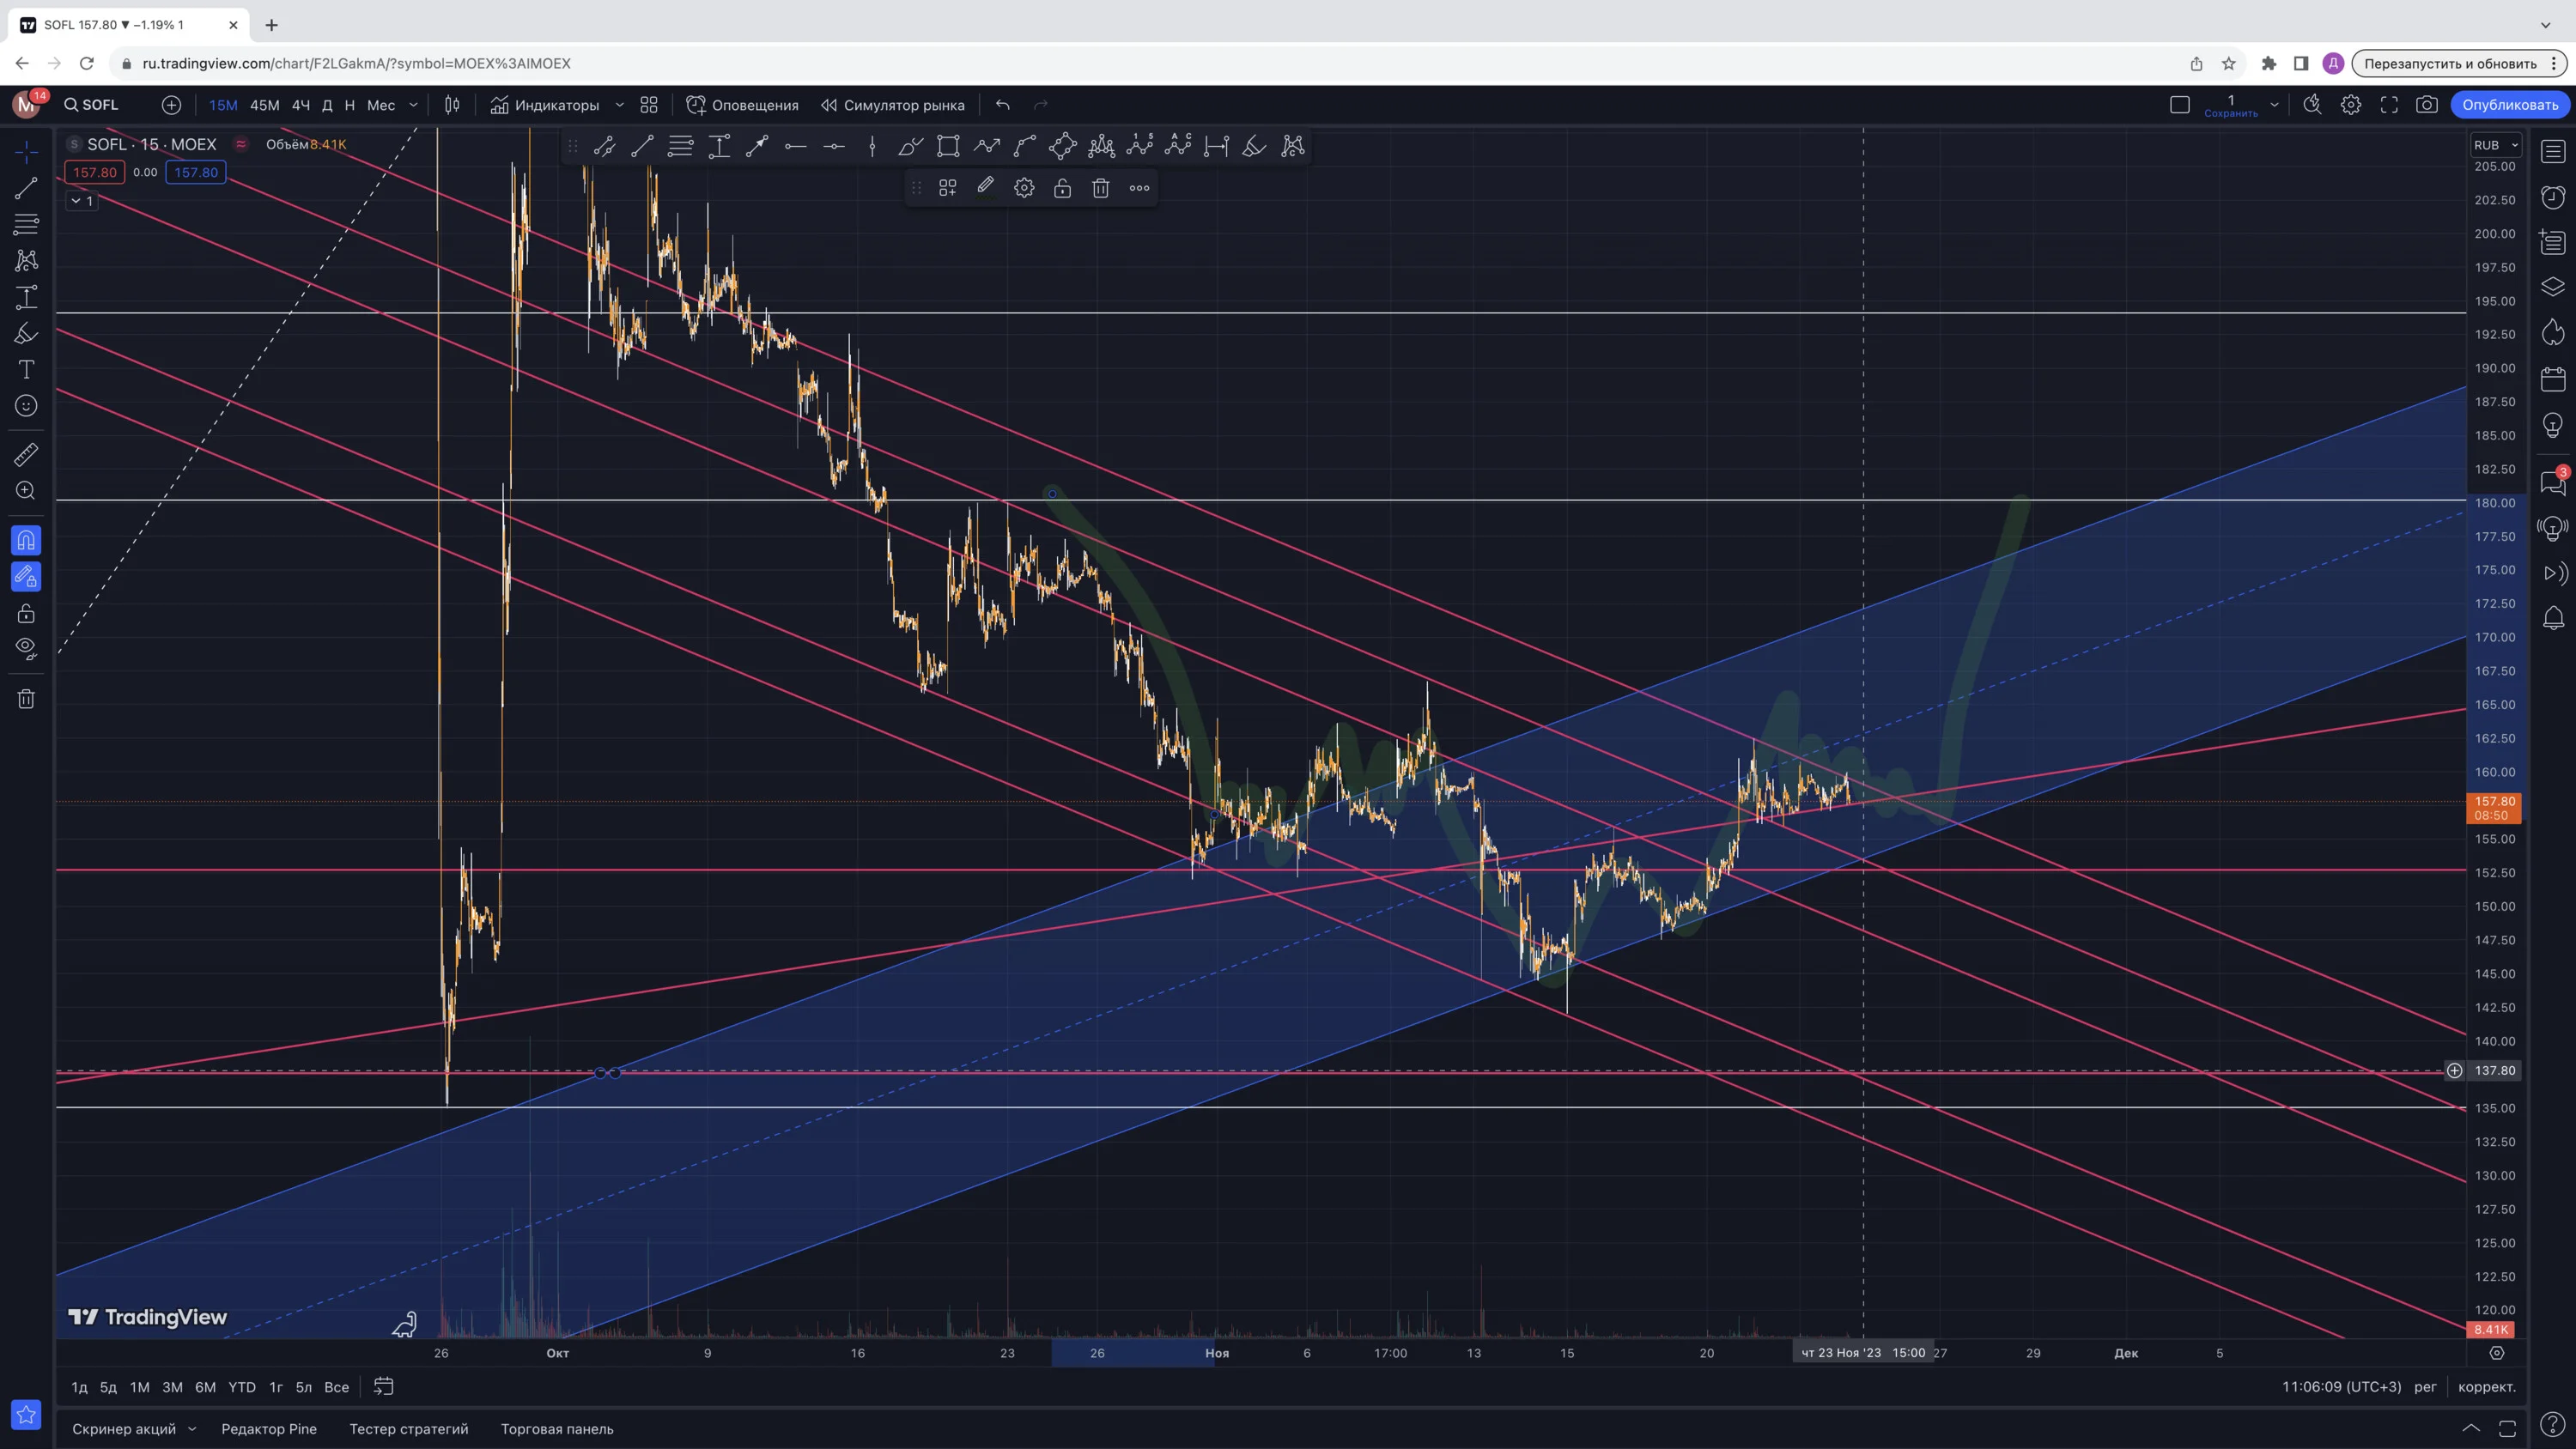This screenshot has width=2576, height=1449.
Task: Add alert at the 137.80 price plus
Action: 2454,1071
